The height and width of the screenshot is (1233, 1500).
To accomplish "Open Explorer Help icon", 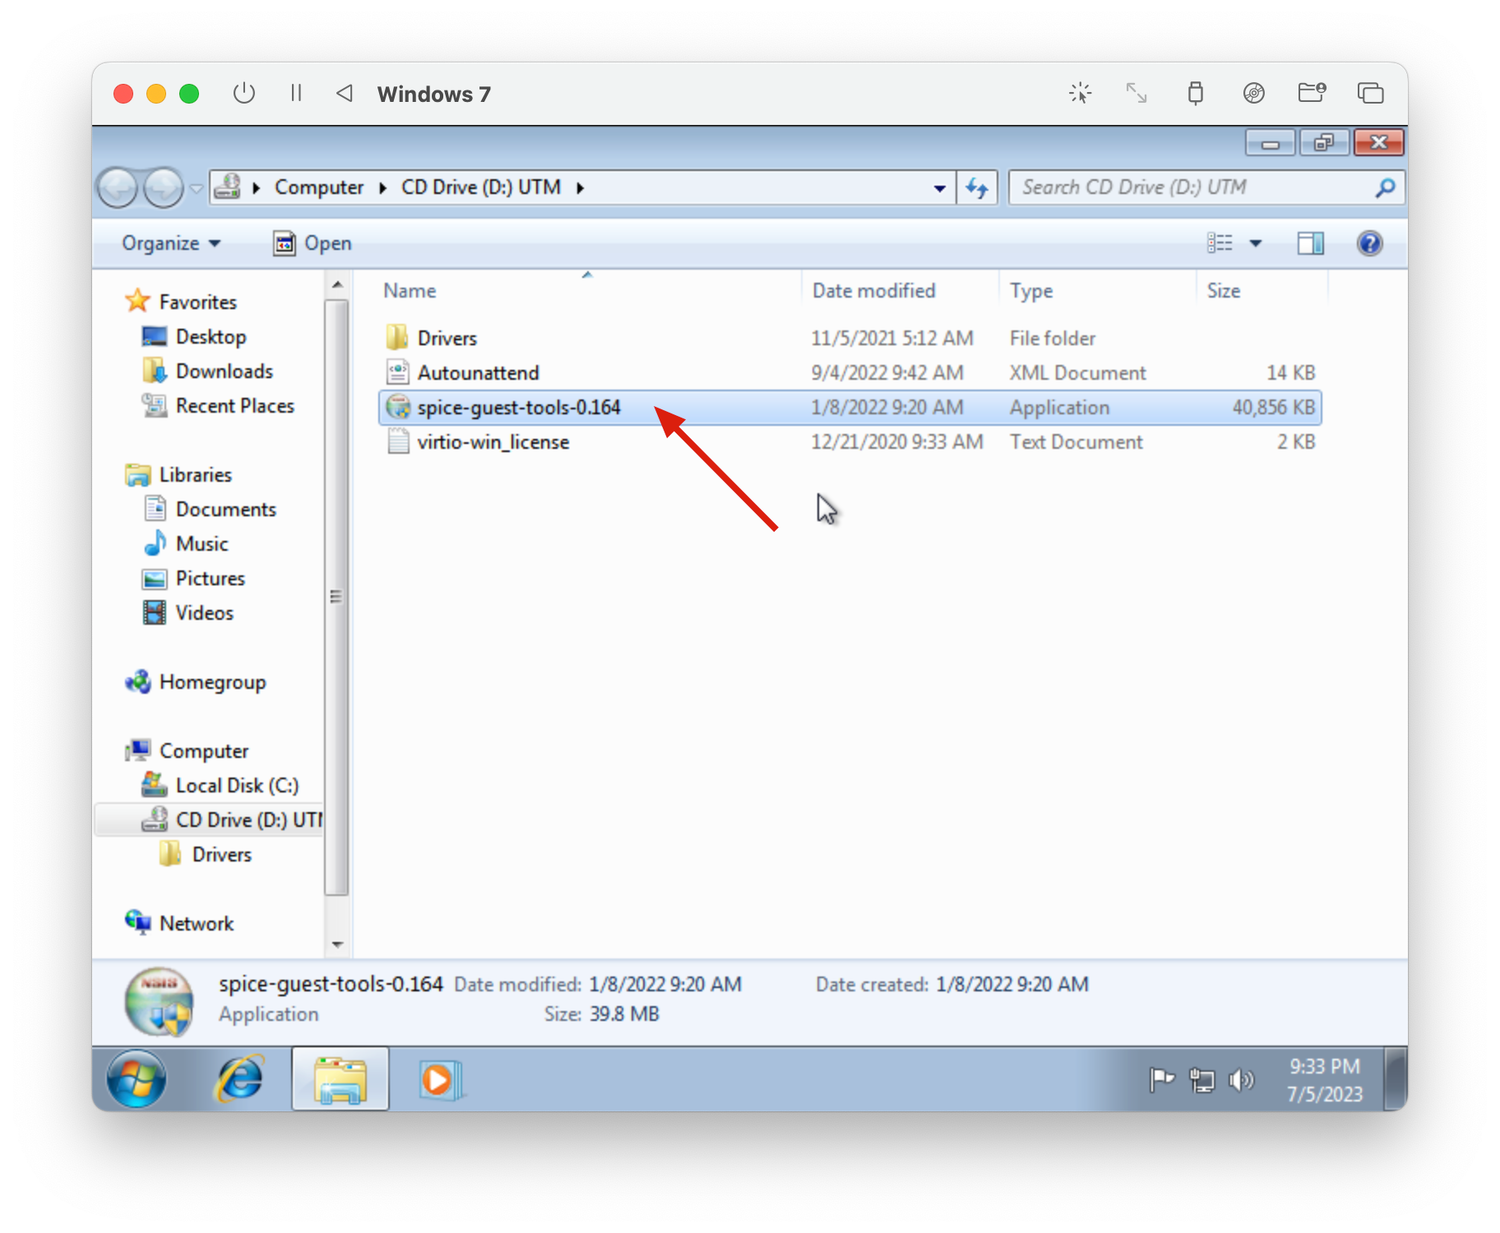I will 1369,243.
